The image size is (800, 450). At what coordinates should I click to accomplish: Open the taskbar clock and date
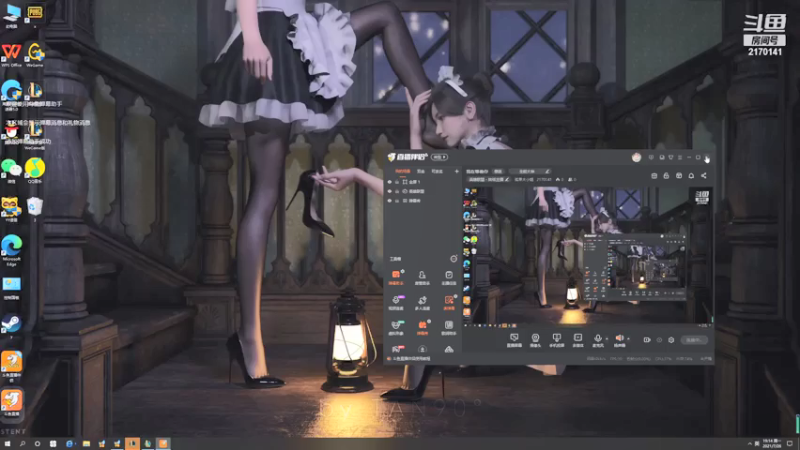tap(771, 443)
